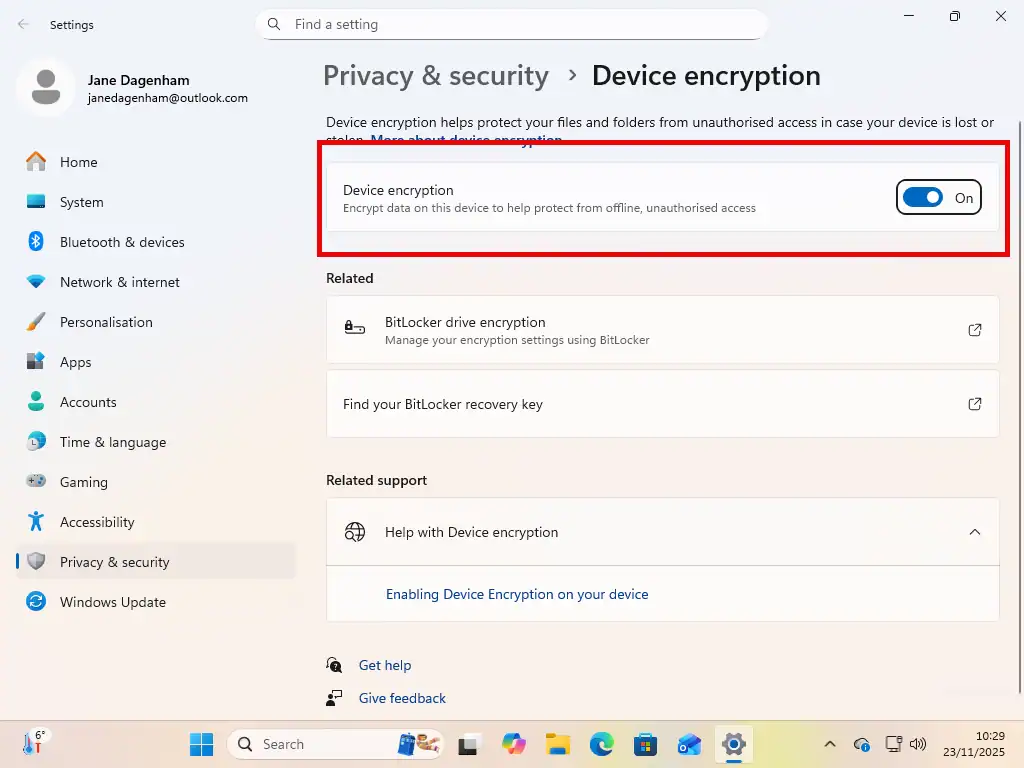This screenshot has height=768, width=1024.
Task: Select Privacy & security in the sidebar
Action: pos(113,562)
